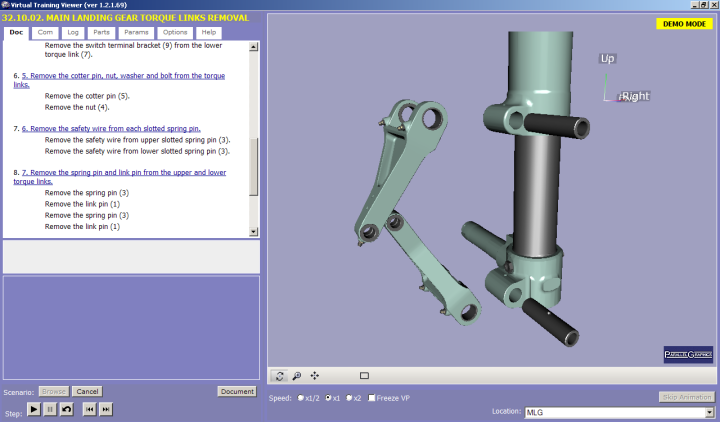Image resolution: width=720 pixels, height=422 pixels.
Task: Select the zoom magnifier tool
Action: click(297, 376)
